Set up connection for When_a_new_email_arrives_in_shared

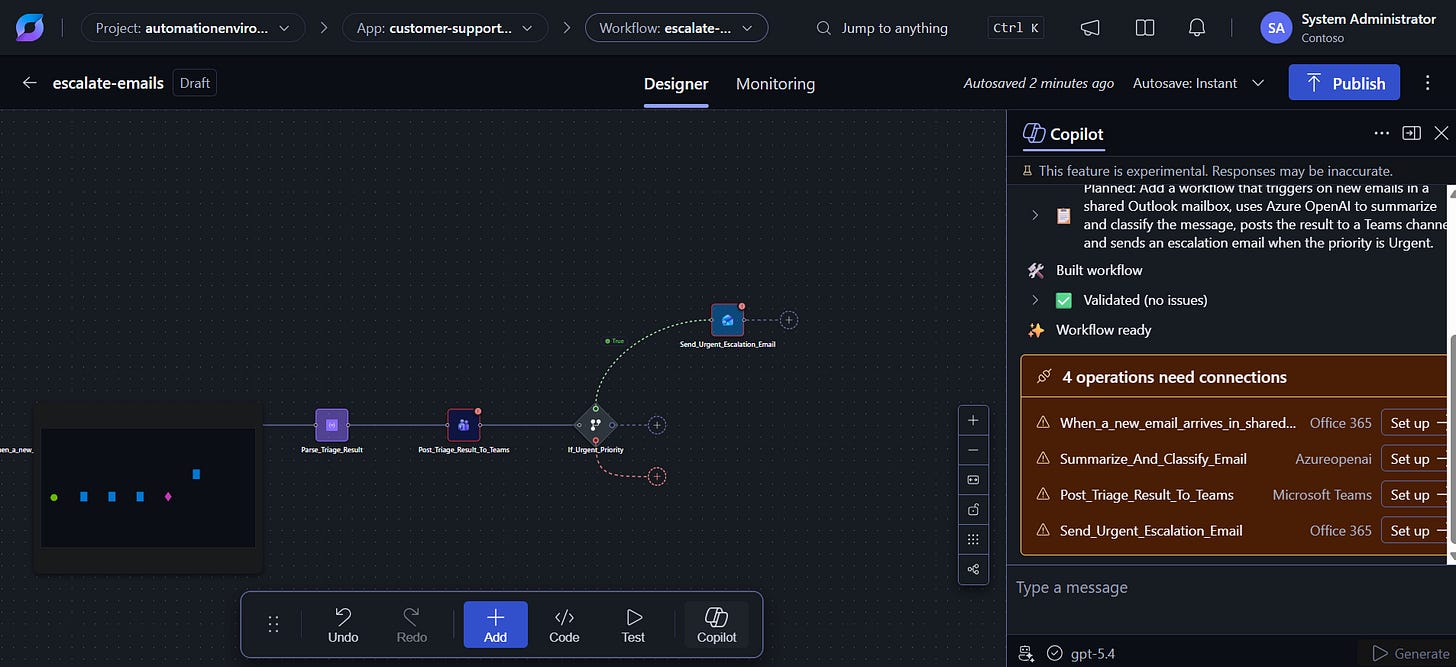1415,423
